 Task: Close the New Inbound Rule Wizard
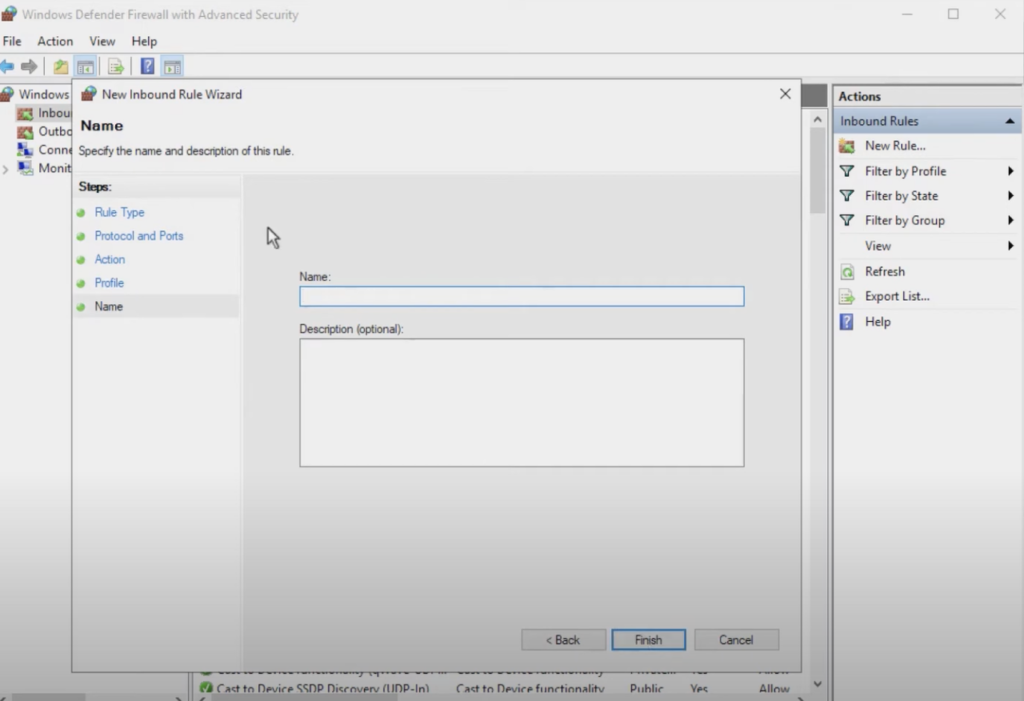click(785, 94)
